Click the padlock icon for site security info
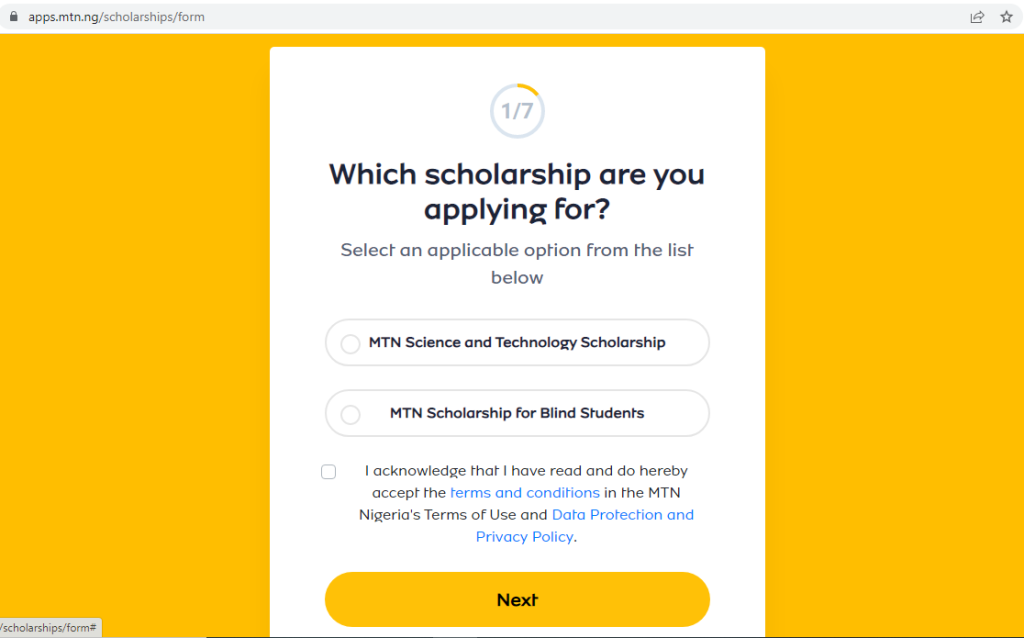 click(12, 16)
